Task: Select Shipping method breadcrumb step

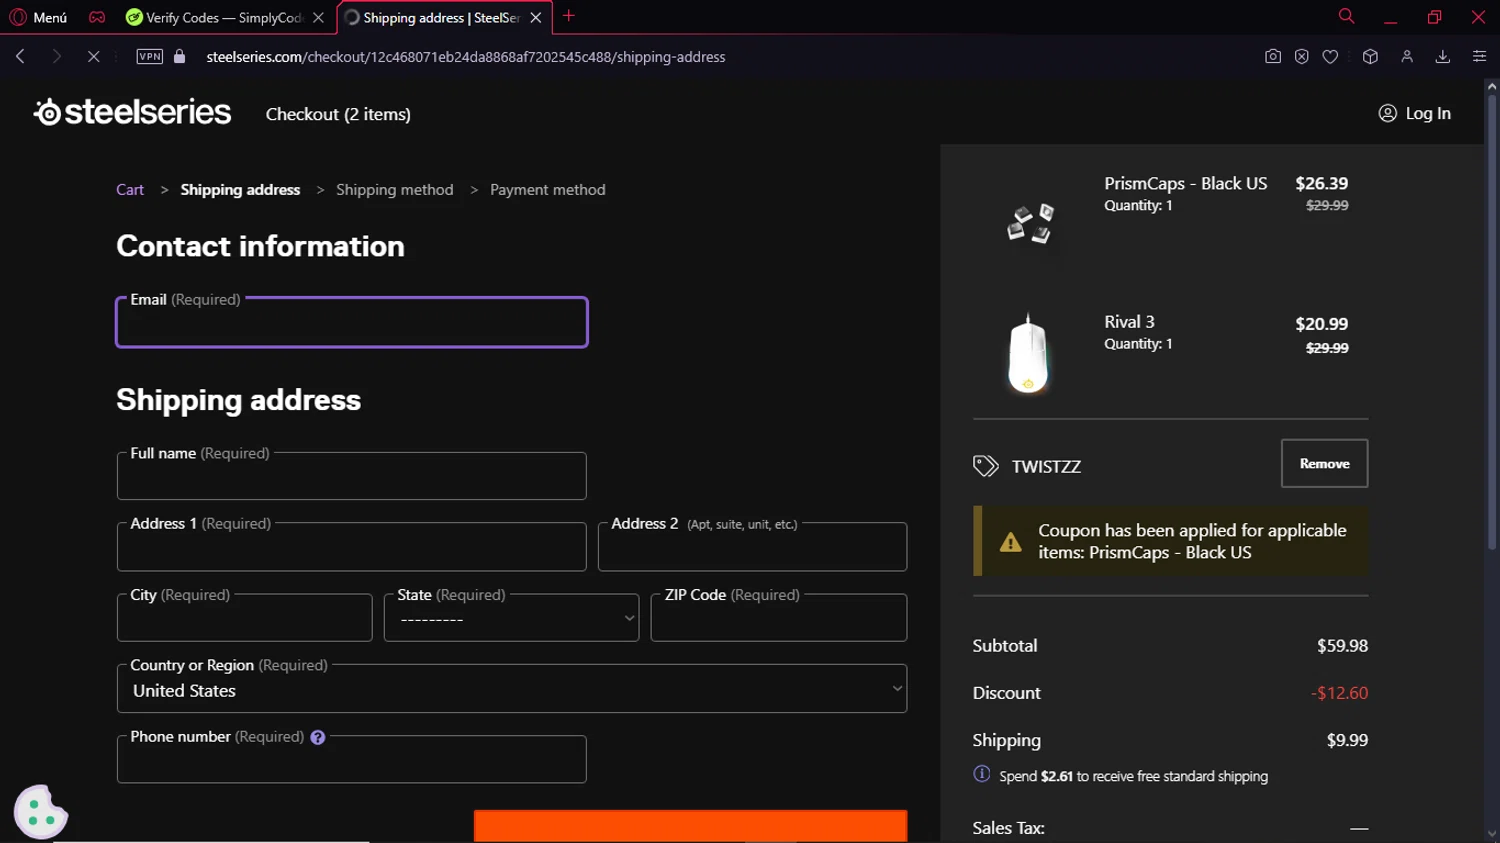Action: pyautogui.click(x=394, y=190)
